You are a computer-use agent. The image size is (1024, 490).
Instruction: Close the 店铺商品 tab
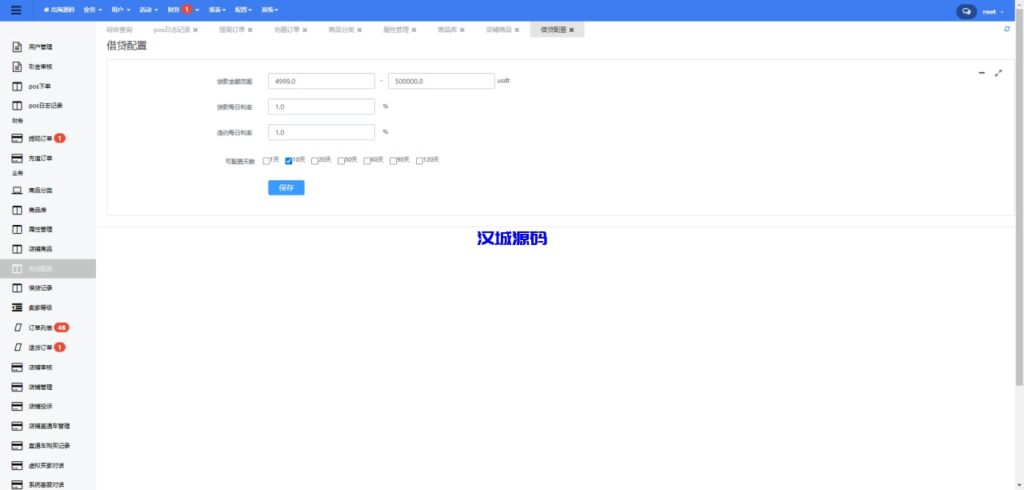point(517,30)
